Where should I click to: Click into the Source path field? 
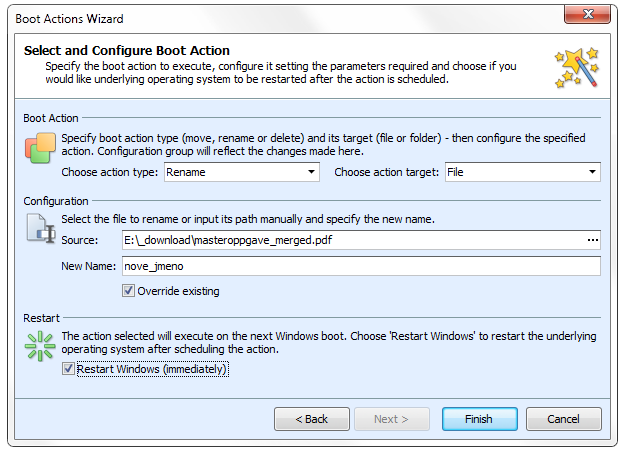[353, 240]
